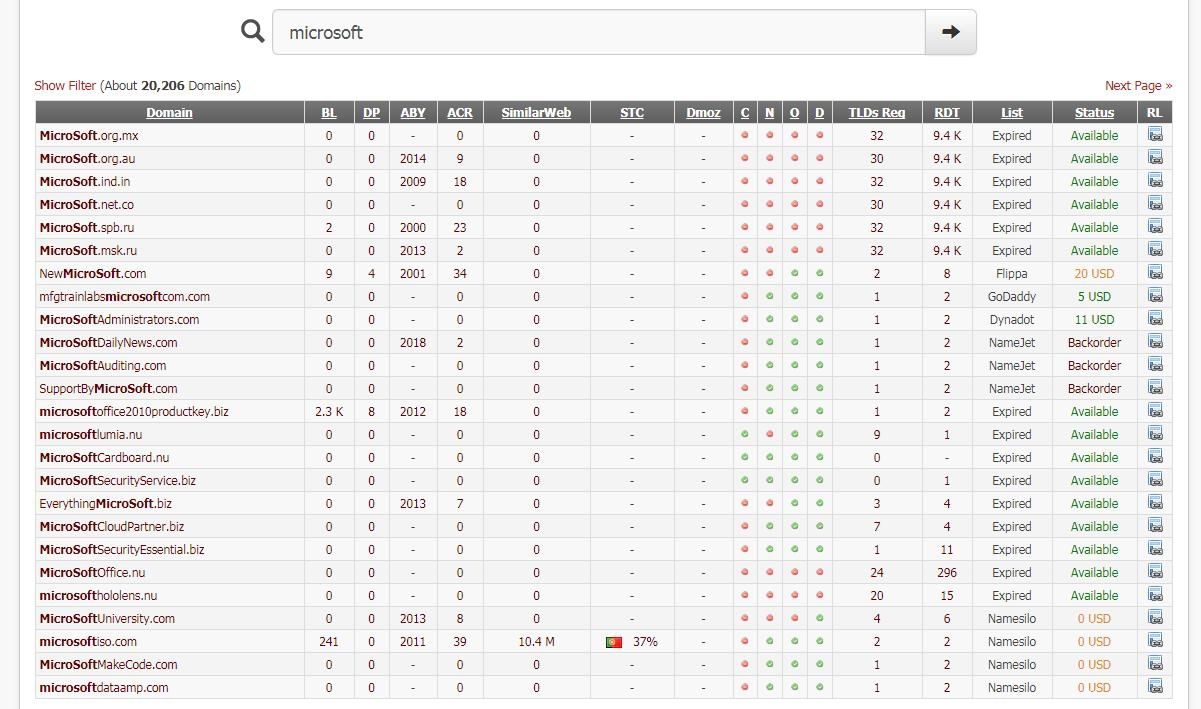The height and width of the screenshot is (709, 1201).
Task: Sort by TLDs Reg column header
Action: [x=877, y=113]
